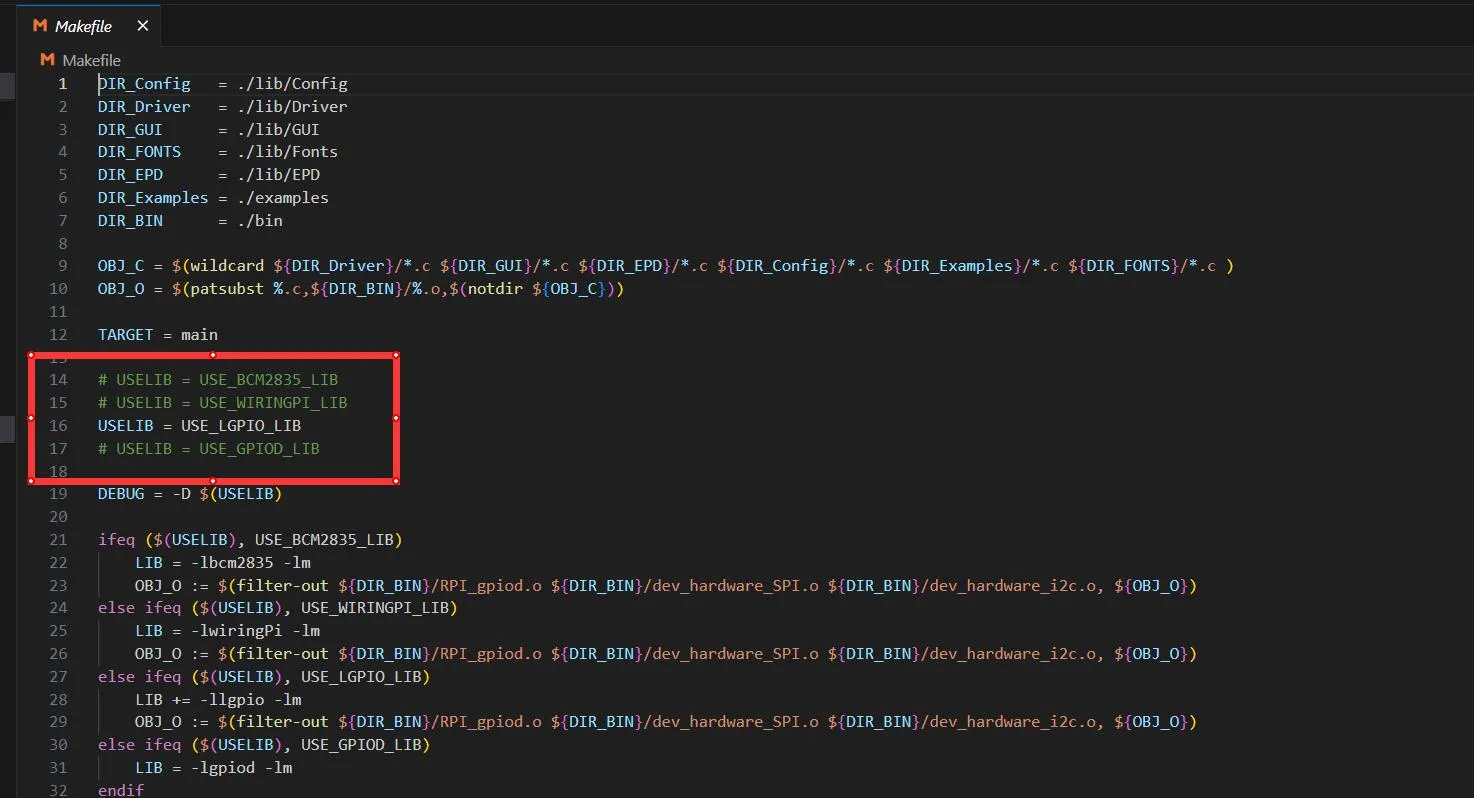Click the active USELIB = USE_LGPIO_LIB line
The image size is (1474, 798).
[199, 426]
